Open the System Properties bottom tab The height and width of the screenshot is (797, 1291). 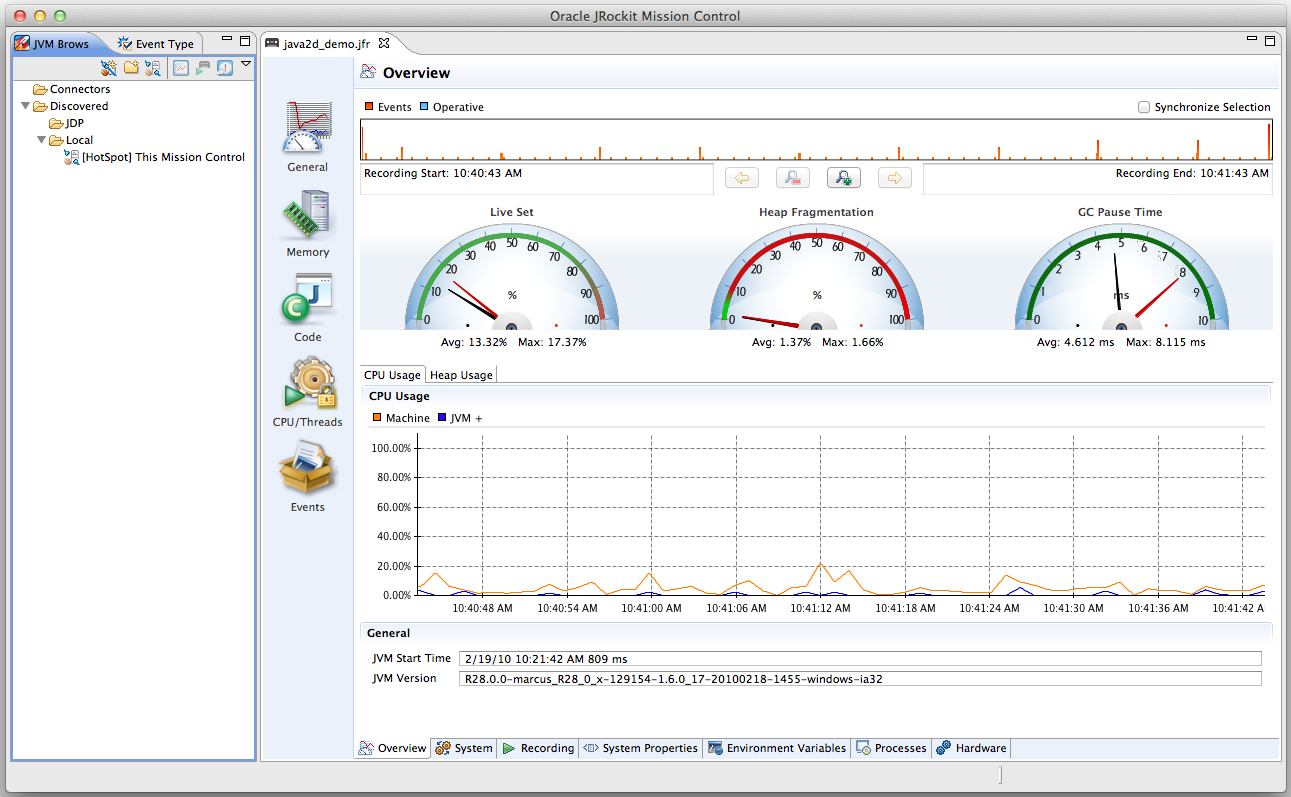point(640,748)
